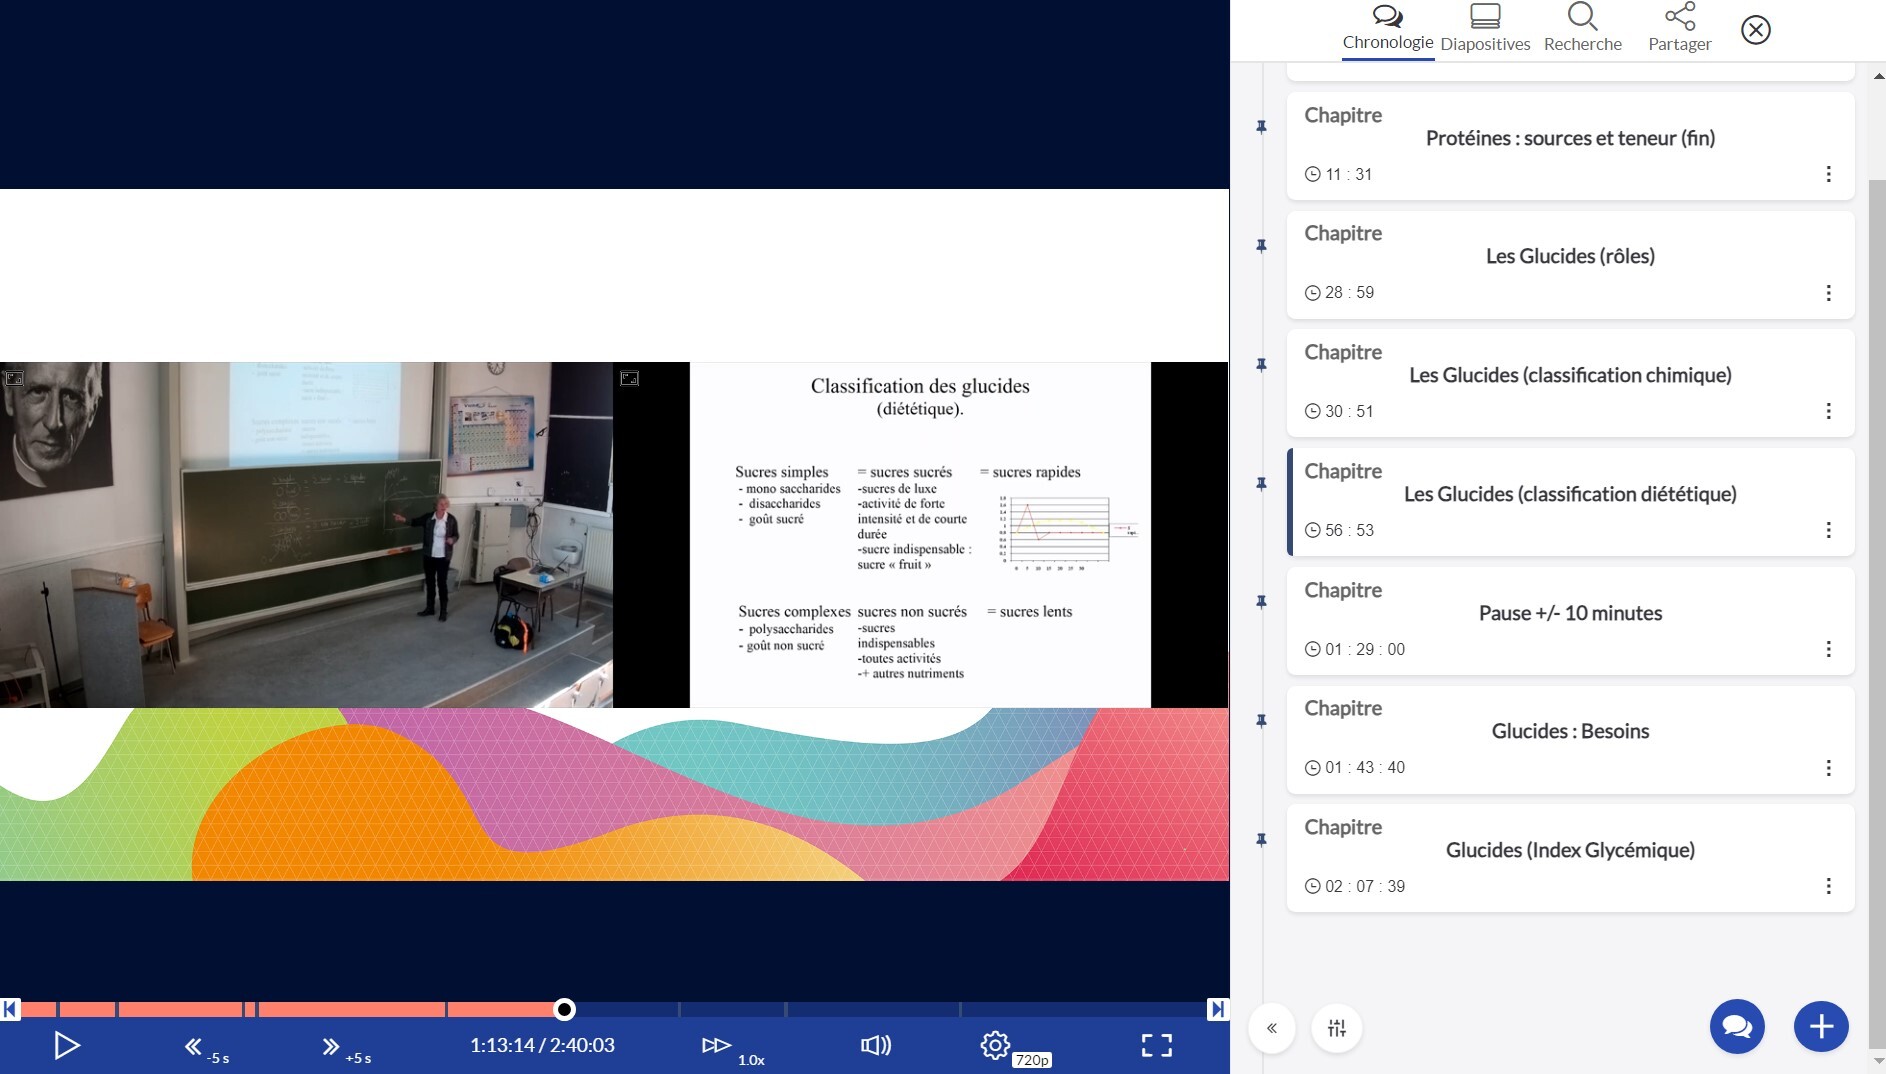Click timestamp 02 : 07 : 39

point(1365,886)
